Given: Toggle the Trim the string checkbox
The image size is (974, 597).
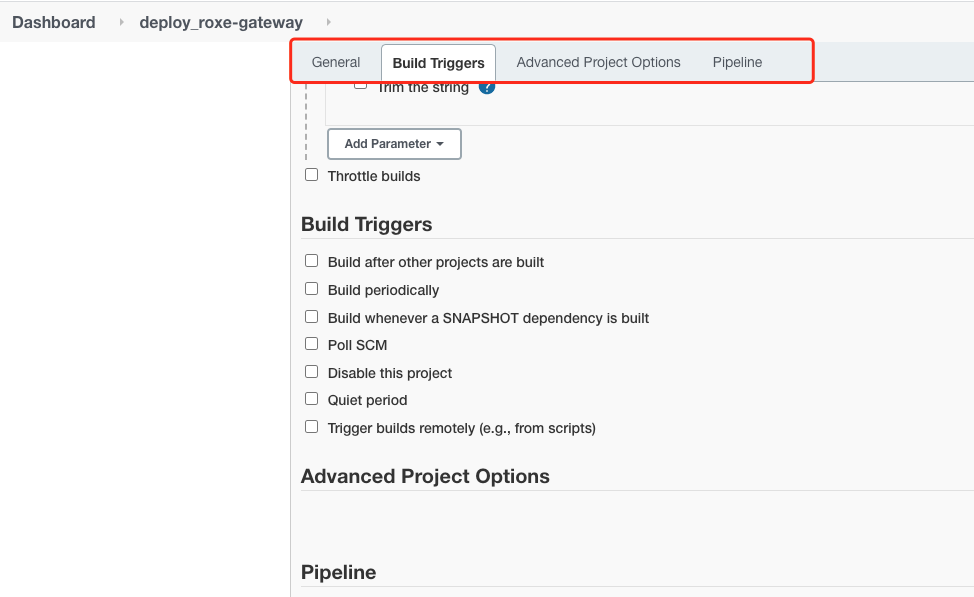Looking at the screenshot, I should pyautogui.click(x=360, y=85).
